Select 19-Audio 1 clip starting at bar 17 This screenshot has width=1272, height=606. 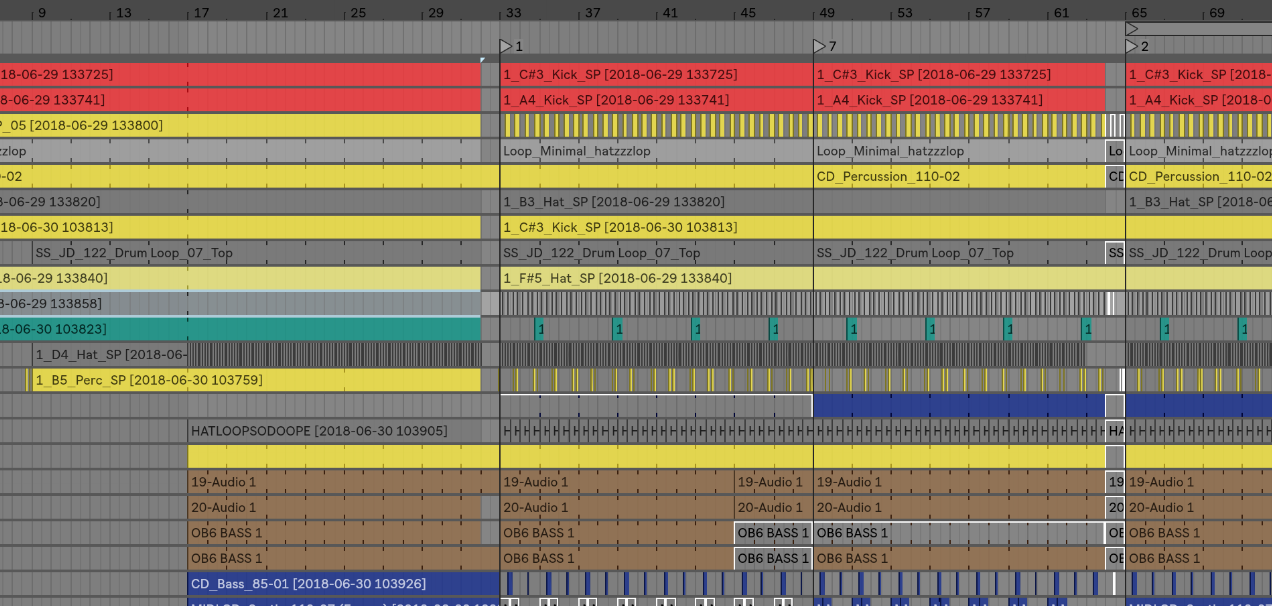[344, 482]
